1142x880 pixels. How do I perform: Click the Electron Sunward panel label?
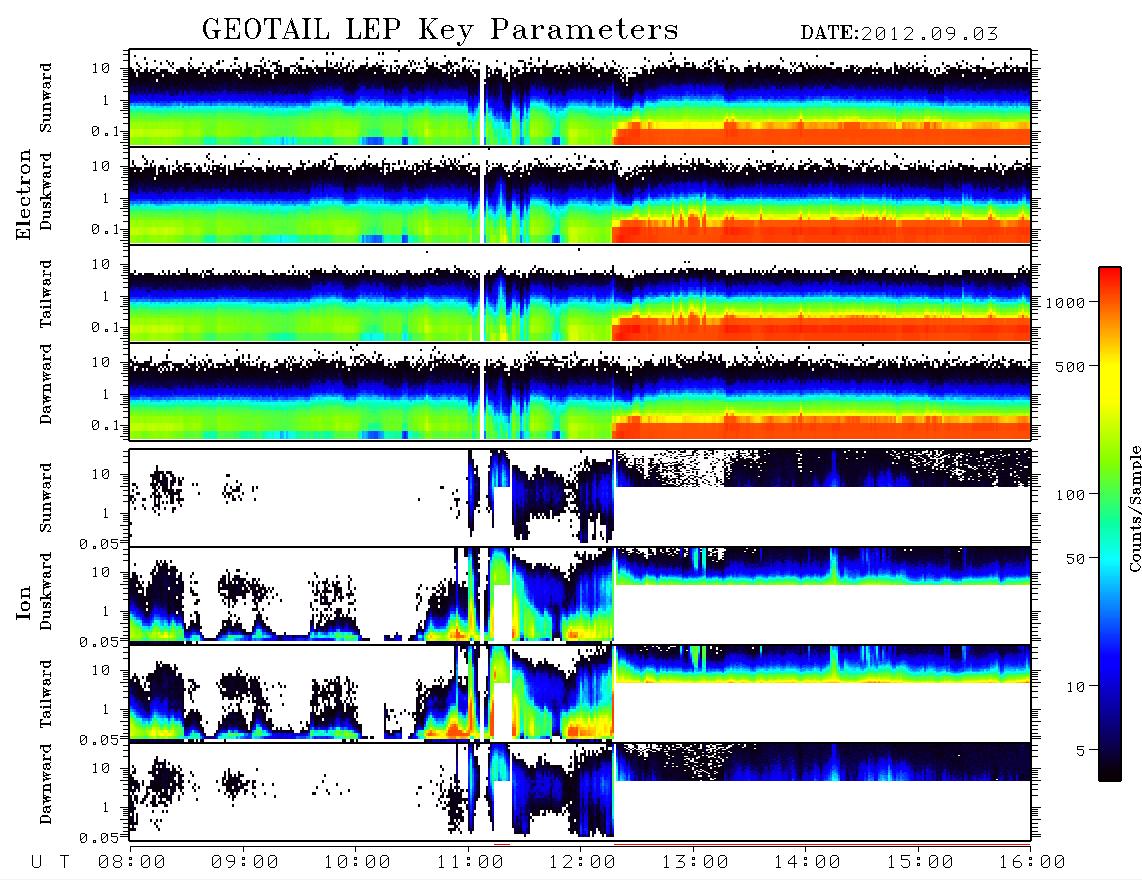pos(46,98)
